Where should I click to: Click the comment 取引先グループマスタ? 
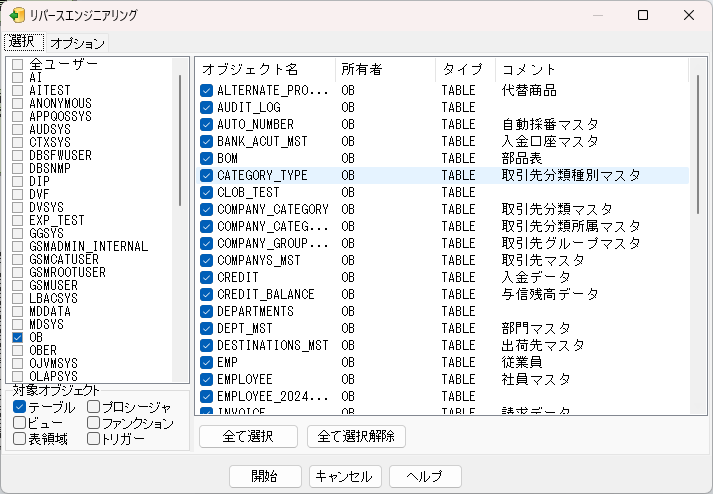click(571, 243)
